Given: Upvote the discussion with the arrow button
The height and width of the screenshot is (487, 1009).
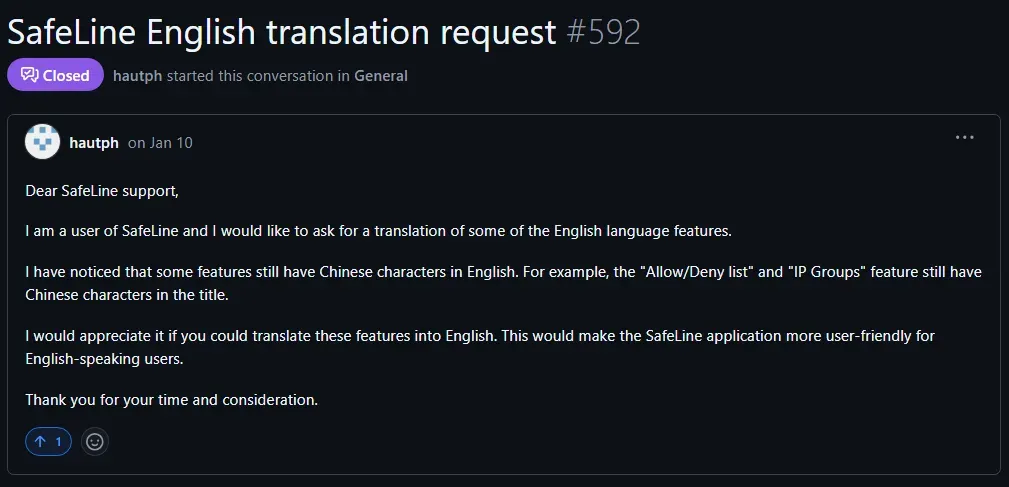Looking at the screenshot, I should (48, 442).
